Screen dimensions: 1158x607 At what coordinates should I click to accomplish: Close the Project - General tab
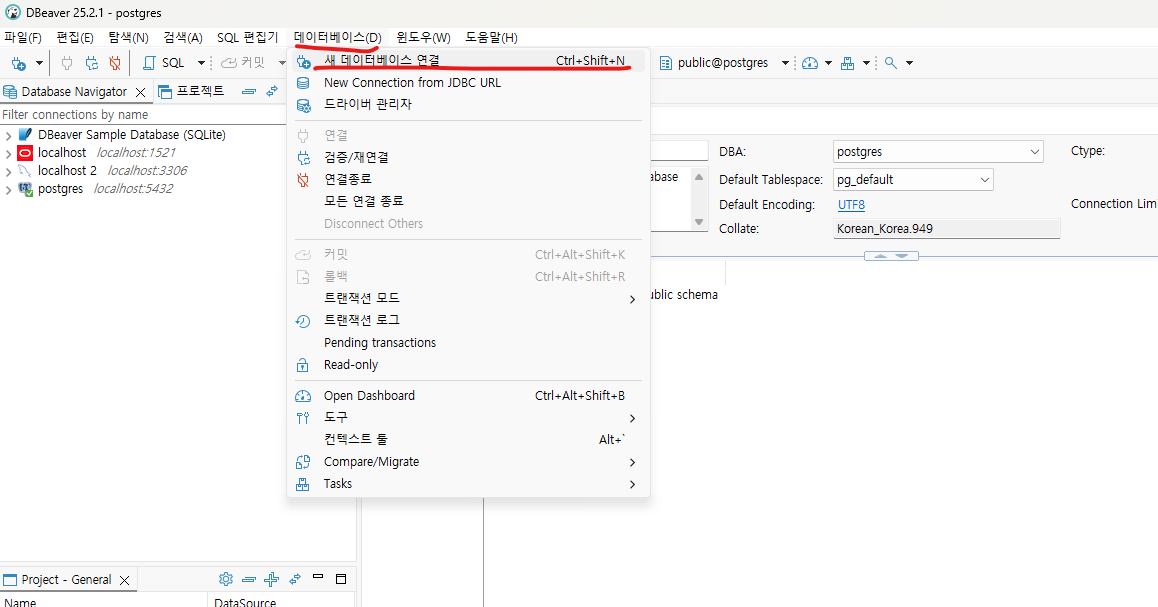[x=124, y=580]
